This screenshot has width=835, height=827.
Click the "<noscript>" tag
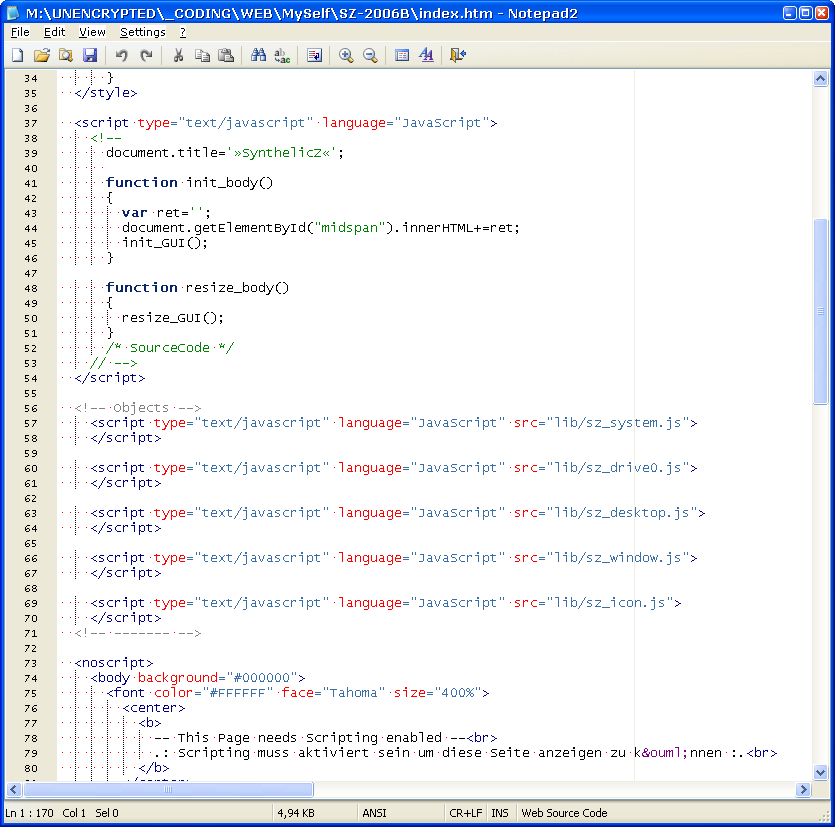pos(114,663)
